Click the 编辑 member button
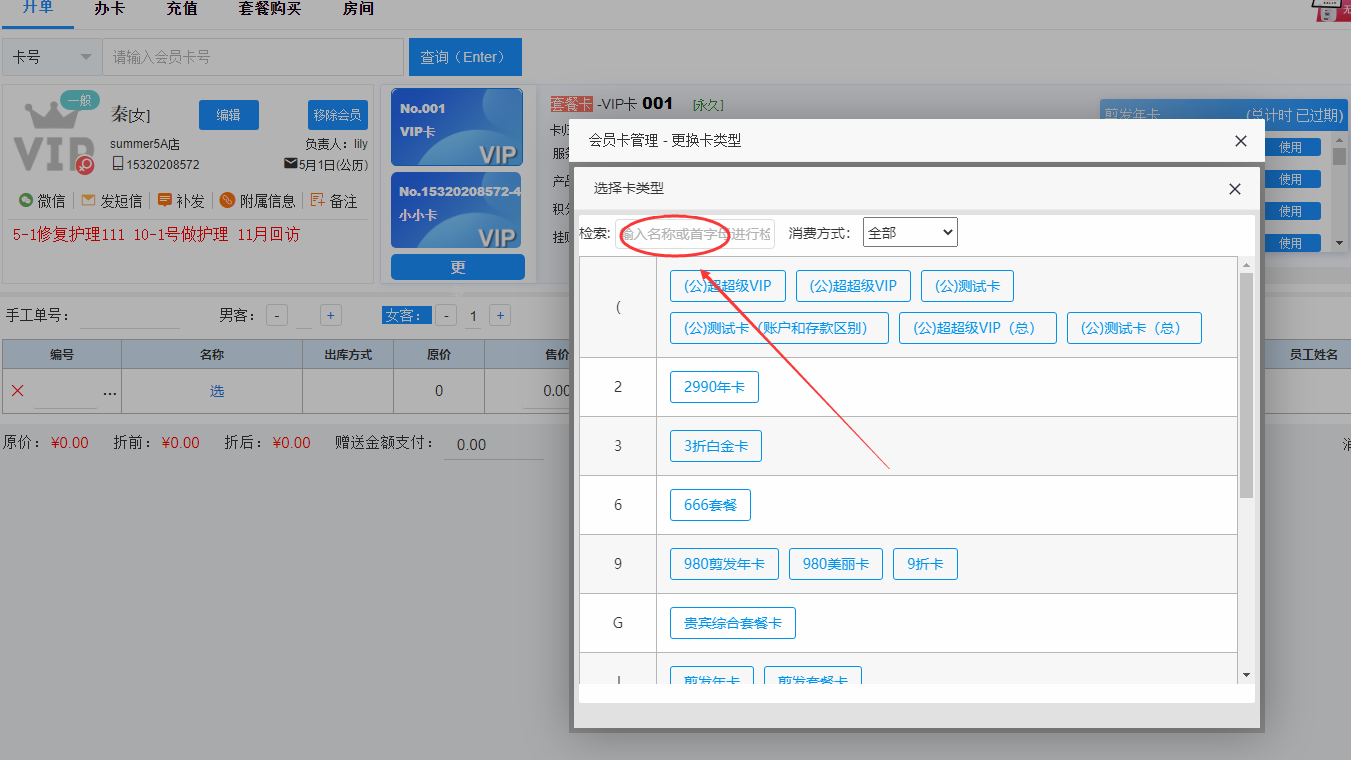 click(229, 115)
